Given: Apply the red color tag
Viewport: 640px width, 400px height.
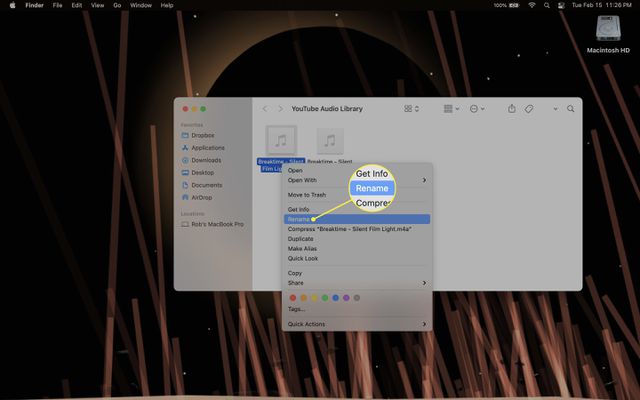Looking at the screenshot, I should coord(293,297).
